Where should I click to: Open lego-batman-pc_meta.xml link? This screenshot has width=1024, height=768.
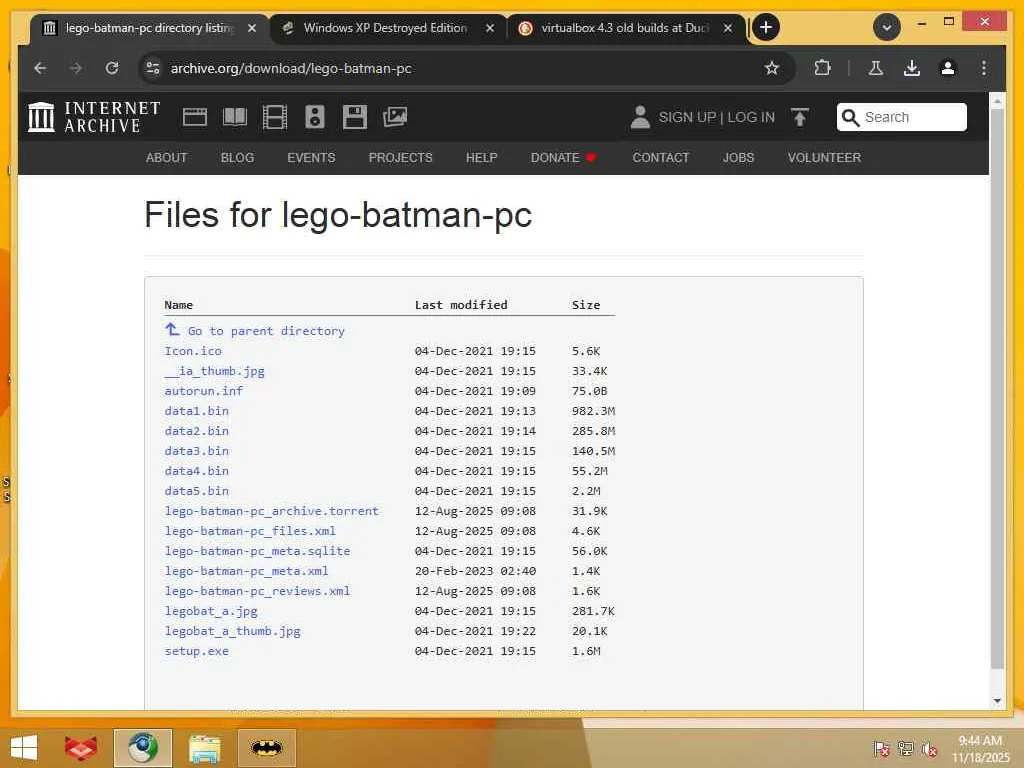point(246,571)
